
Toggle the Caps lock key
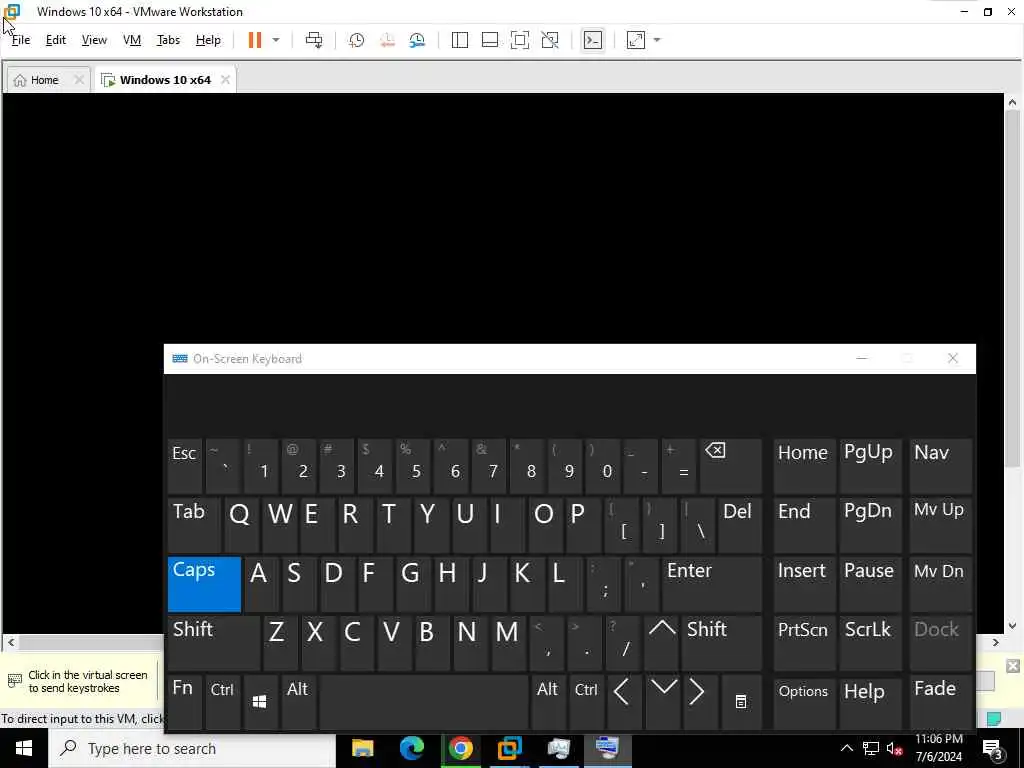pyautogui.click(x=204, y=584)
